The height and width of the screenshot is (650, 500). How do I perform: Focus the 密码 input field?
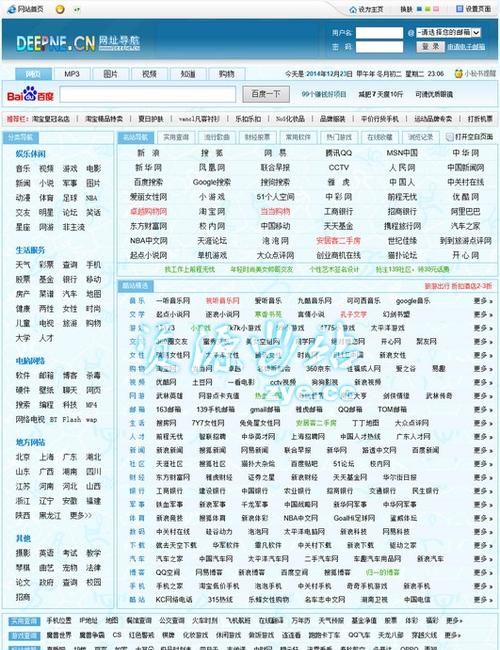coord(379,47)
